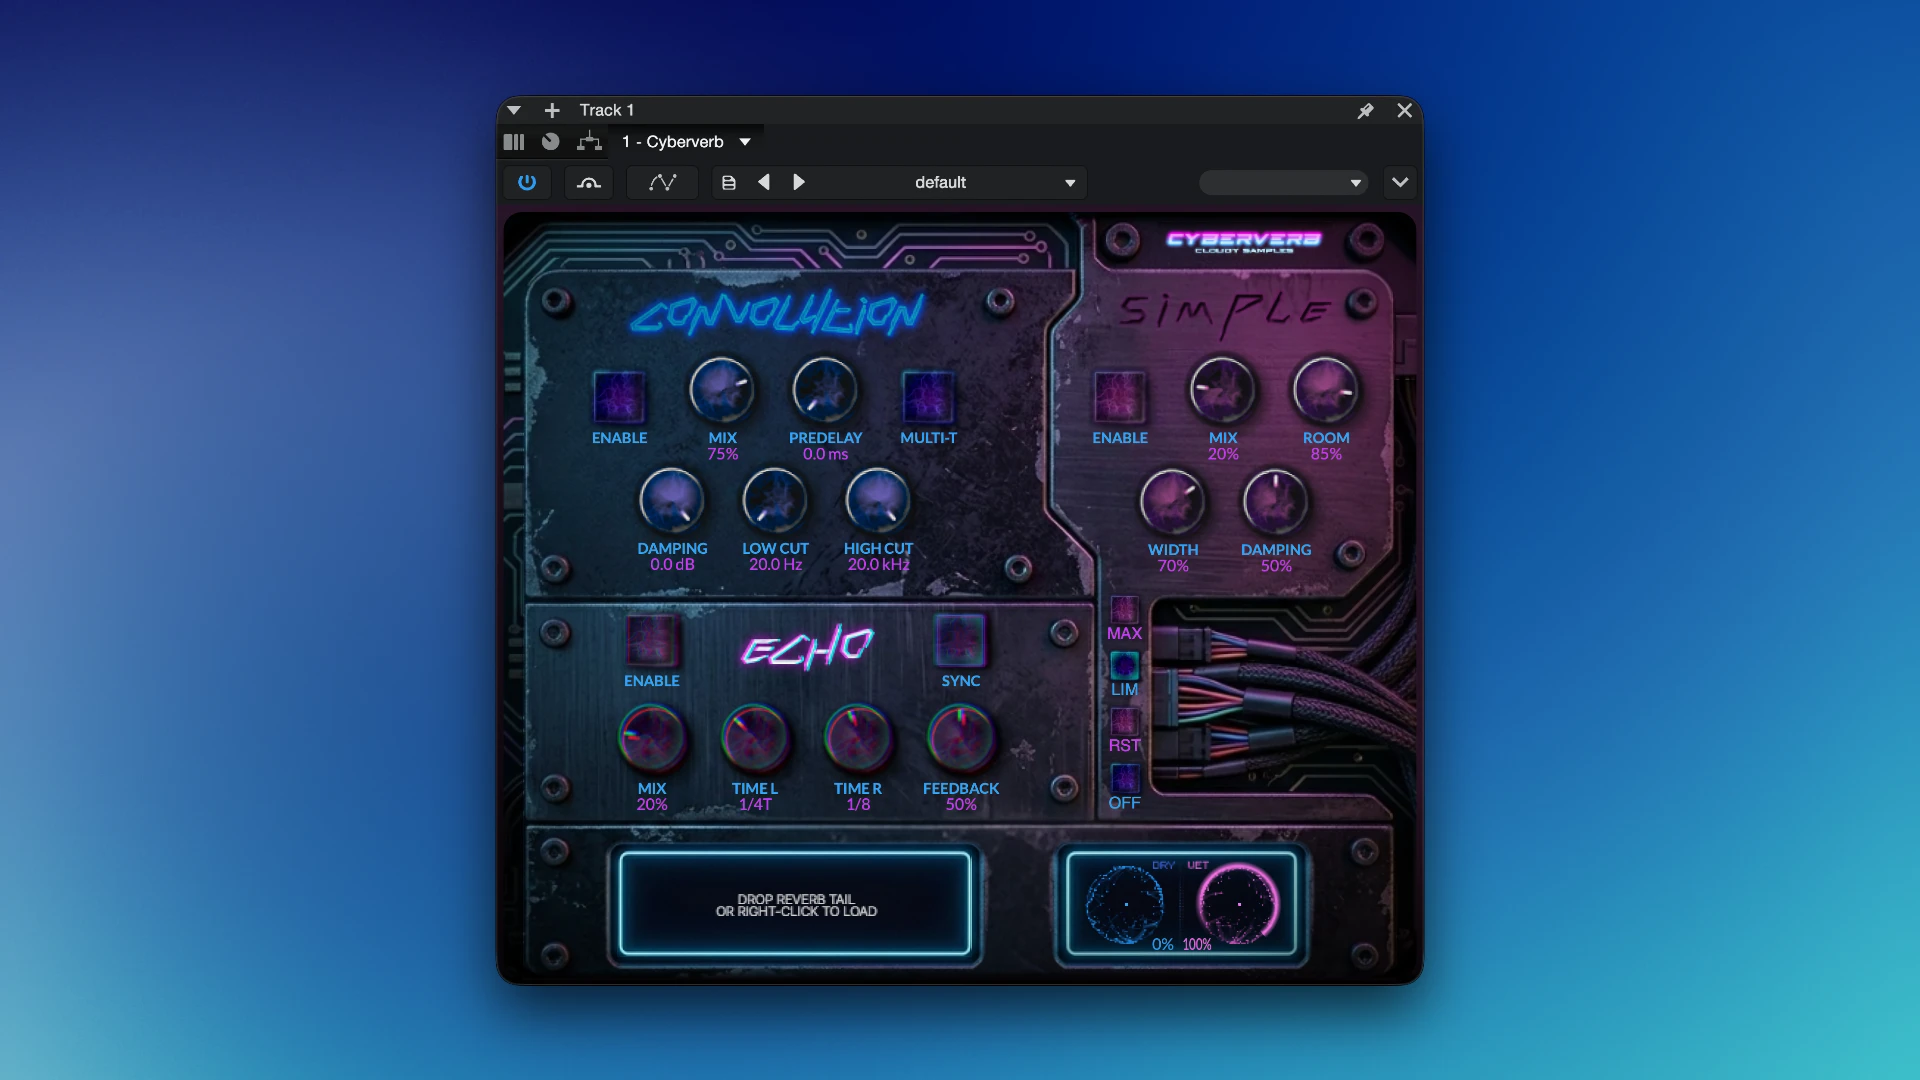Click the low cut value 20.0 Hz
The width and height of the screenshot is (1920, 1080).
(775, 564)
